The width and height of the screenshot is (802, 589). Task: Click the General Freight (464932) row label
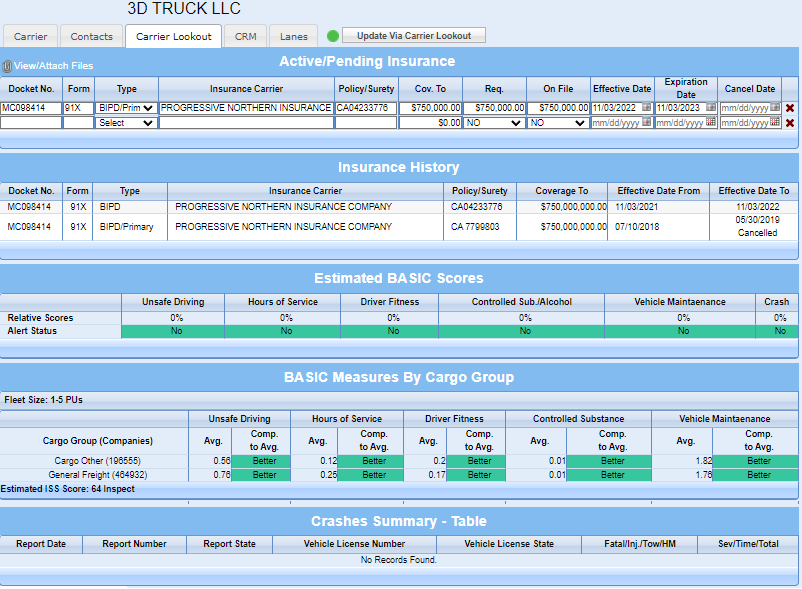coord(98,474)
